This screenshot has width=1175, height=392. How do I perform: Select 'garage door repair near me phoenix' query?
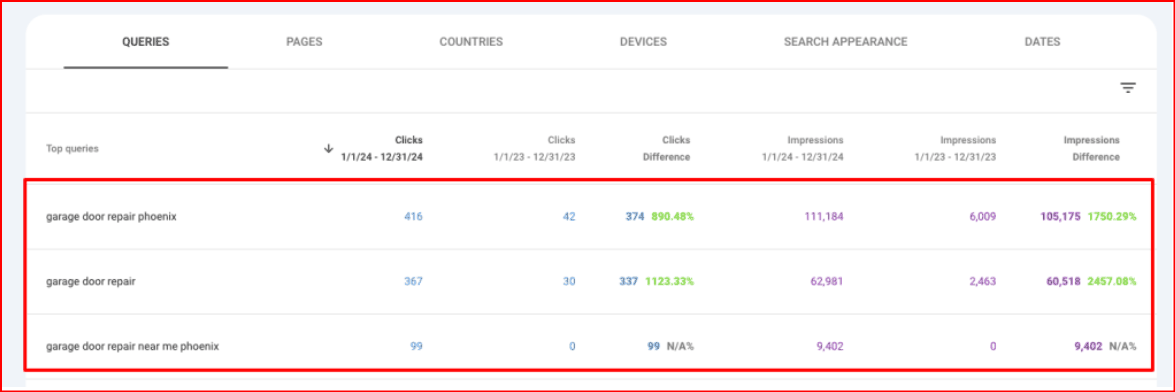[x=133, y=346]
